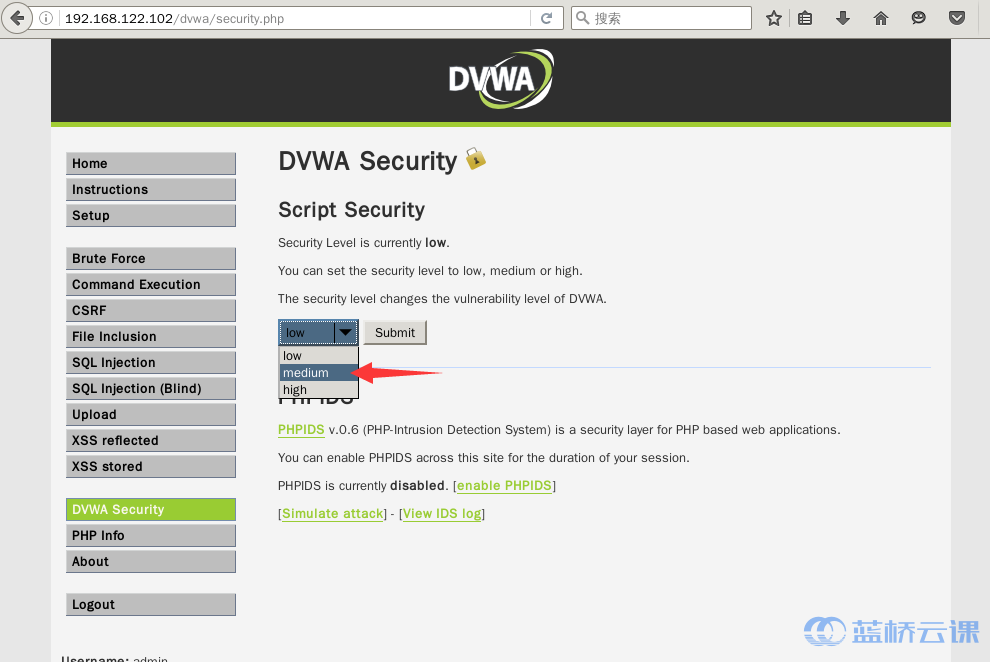990x662 pixels.
Task: Go to CSRF page
Action: [x=151, y=310]
